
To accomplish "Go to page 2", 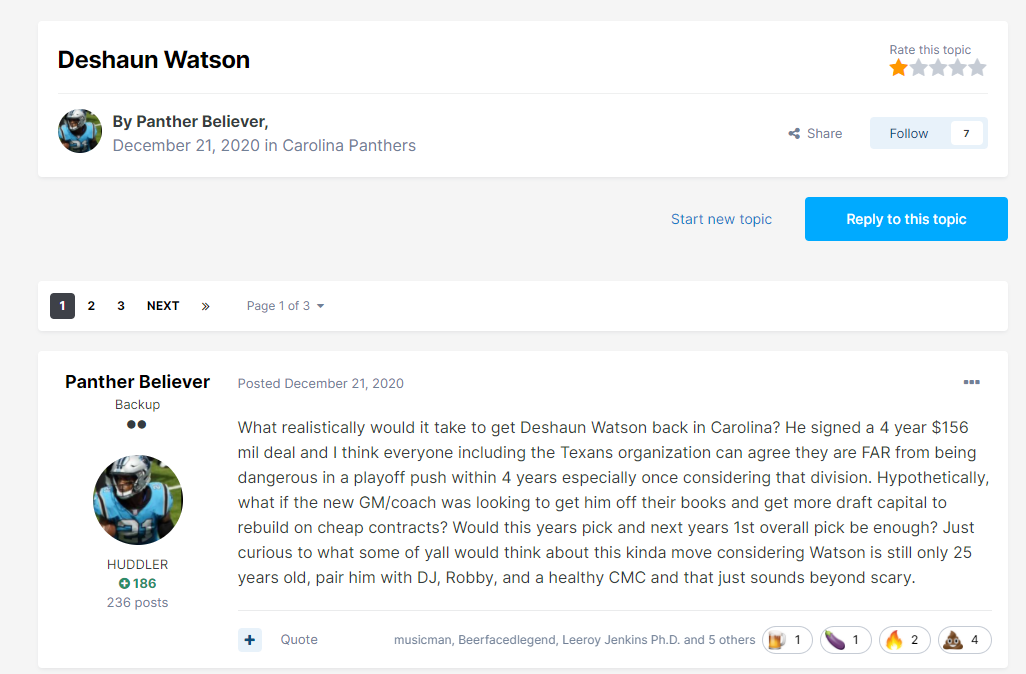I will (91, 306).
